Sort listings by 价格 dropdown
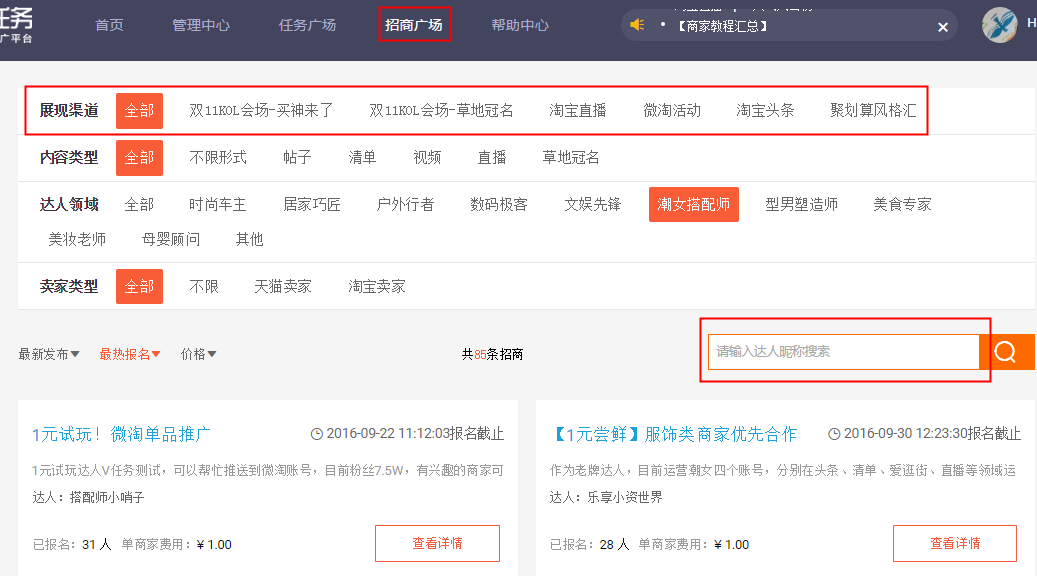 coord(198,354)
